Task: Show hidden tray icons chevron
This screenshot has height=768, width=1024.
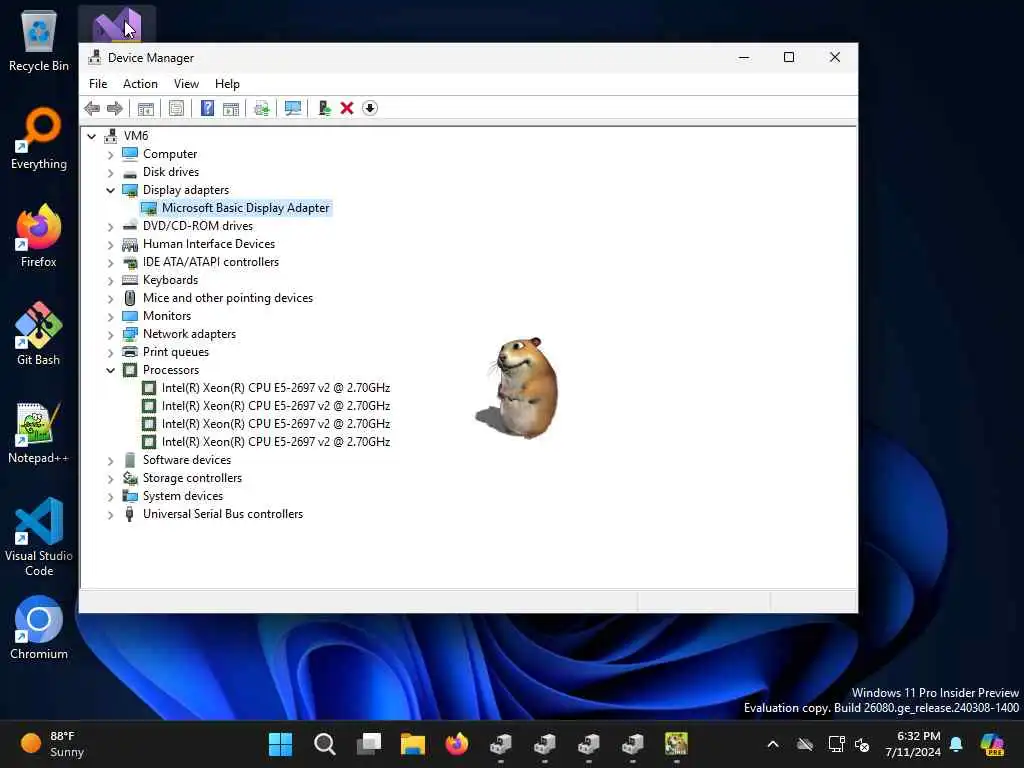Action: [773, 744]
